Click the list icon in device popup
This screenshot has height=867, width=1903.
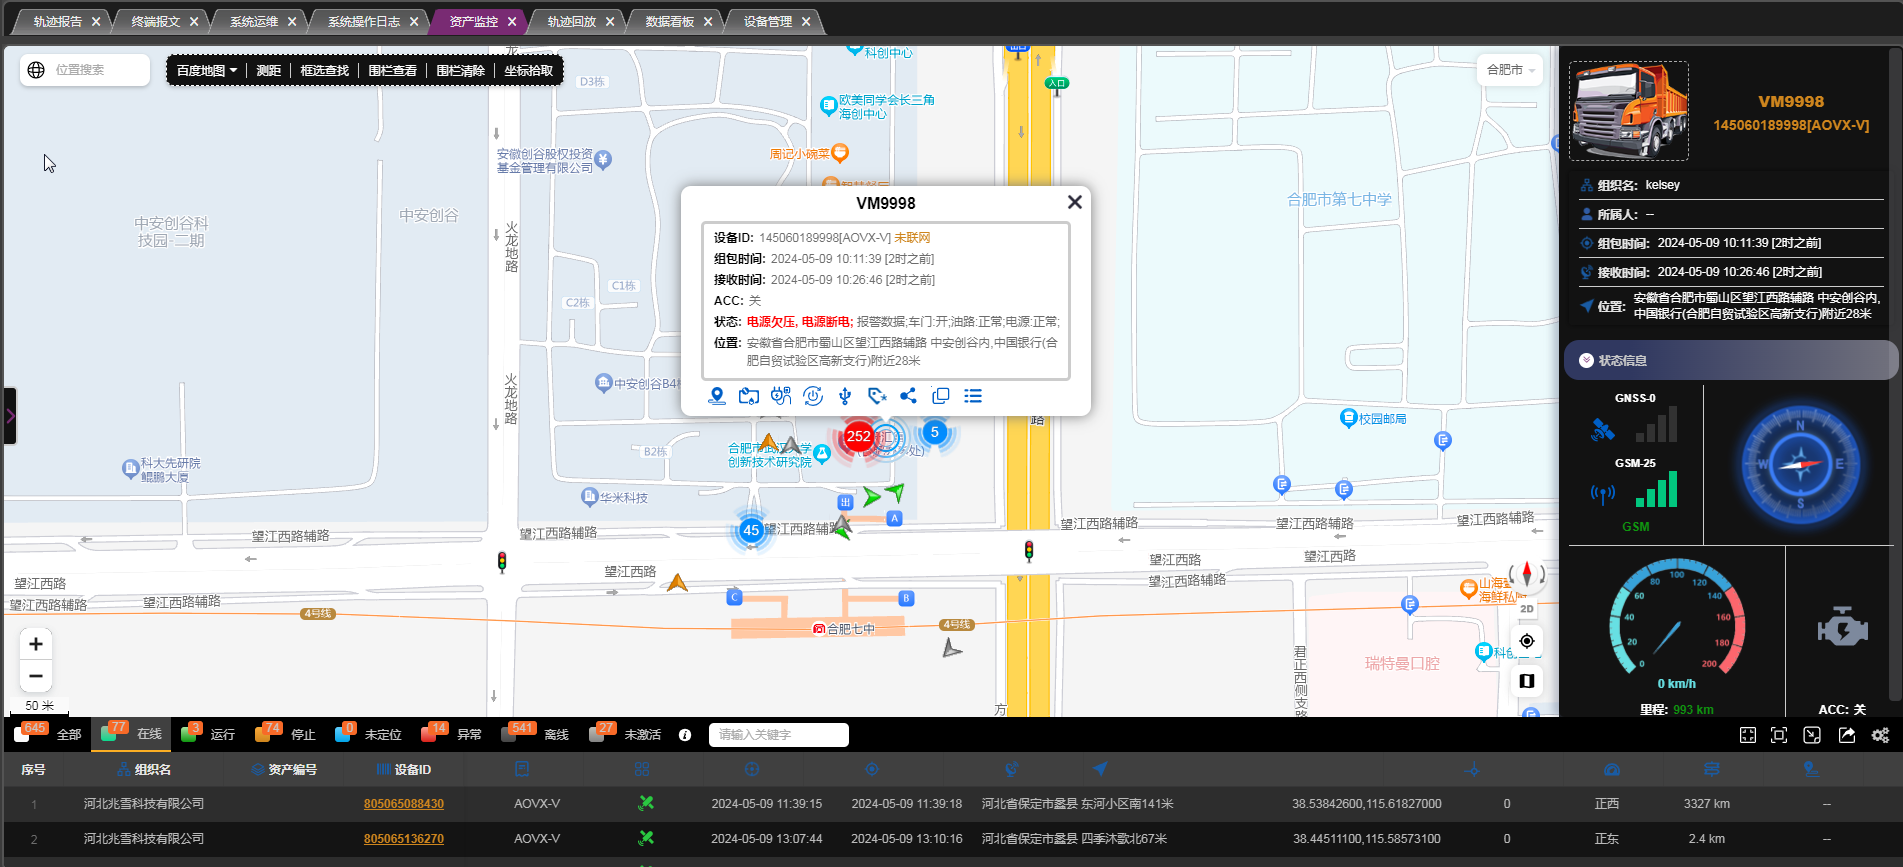[973, 396]
